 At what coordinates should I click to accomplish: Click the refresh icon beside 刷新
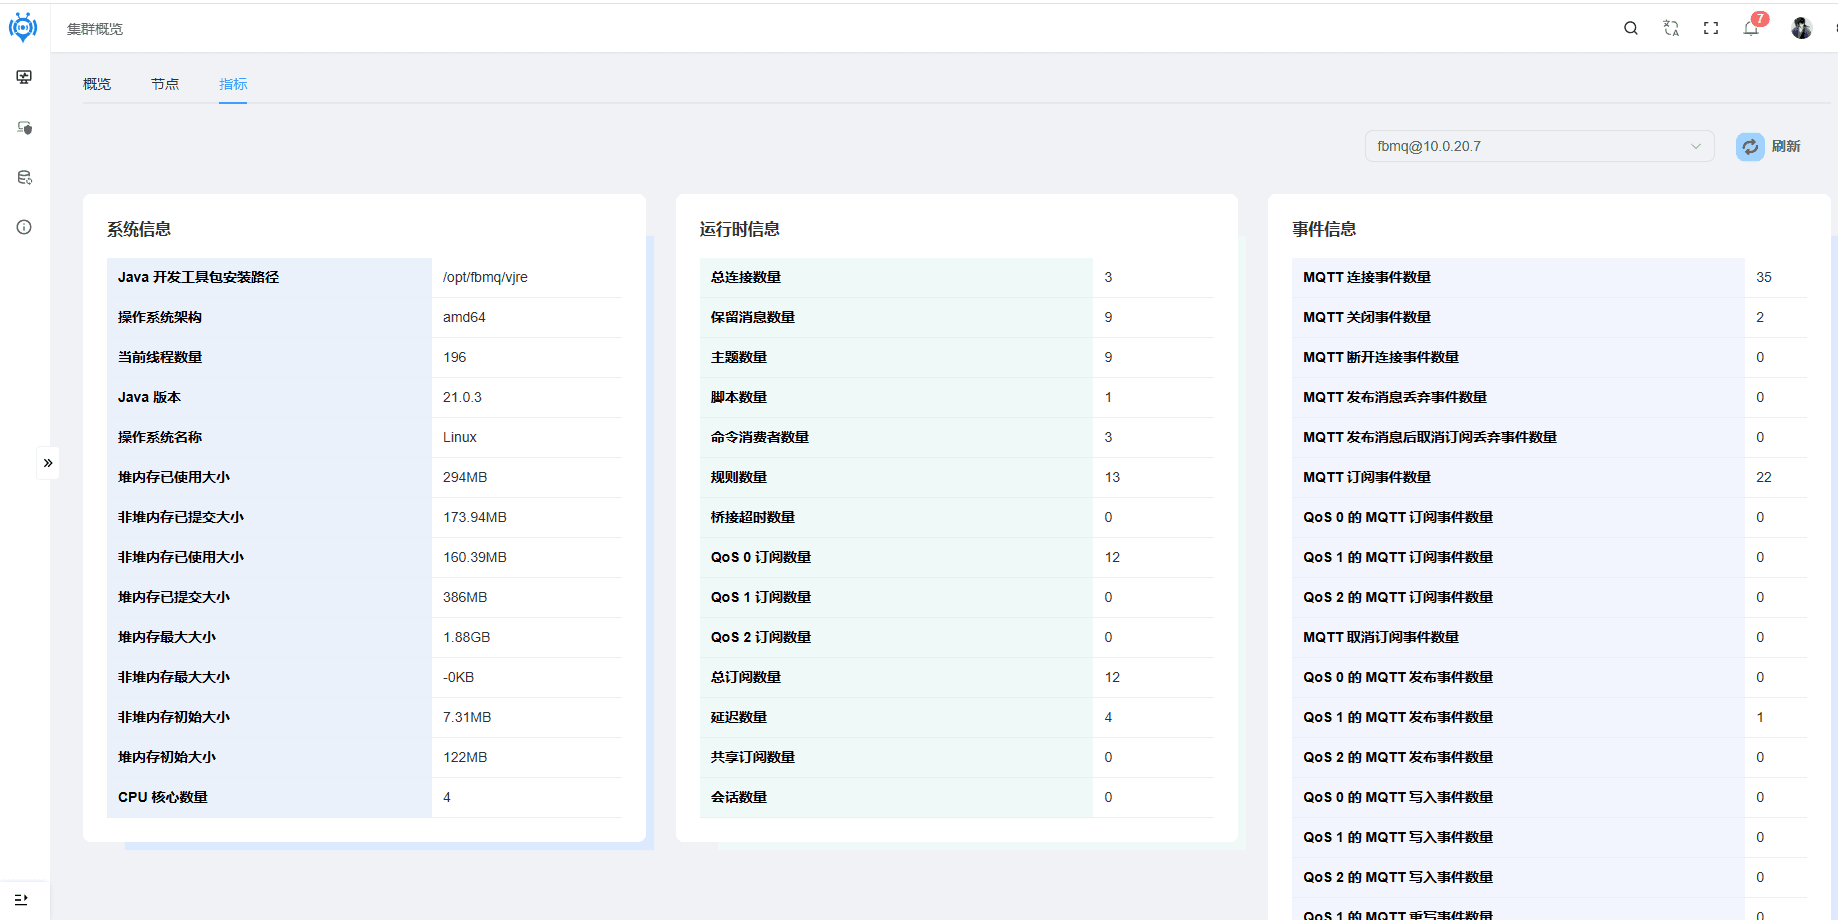click(x=1750, y=147)
